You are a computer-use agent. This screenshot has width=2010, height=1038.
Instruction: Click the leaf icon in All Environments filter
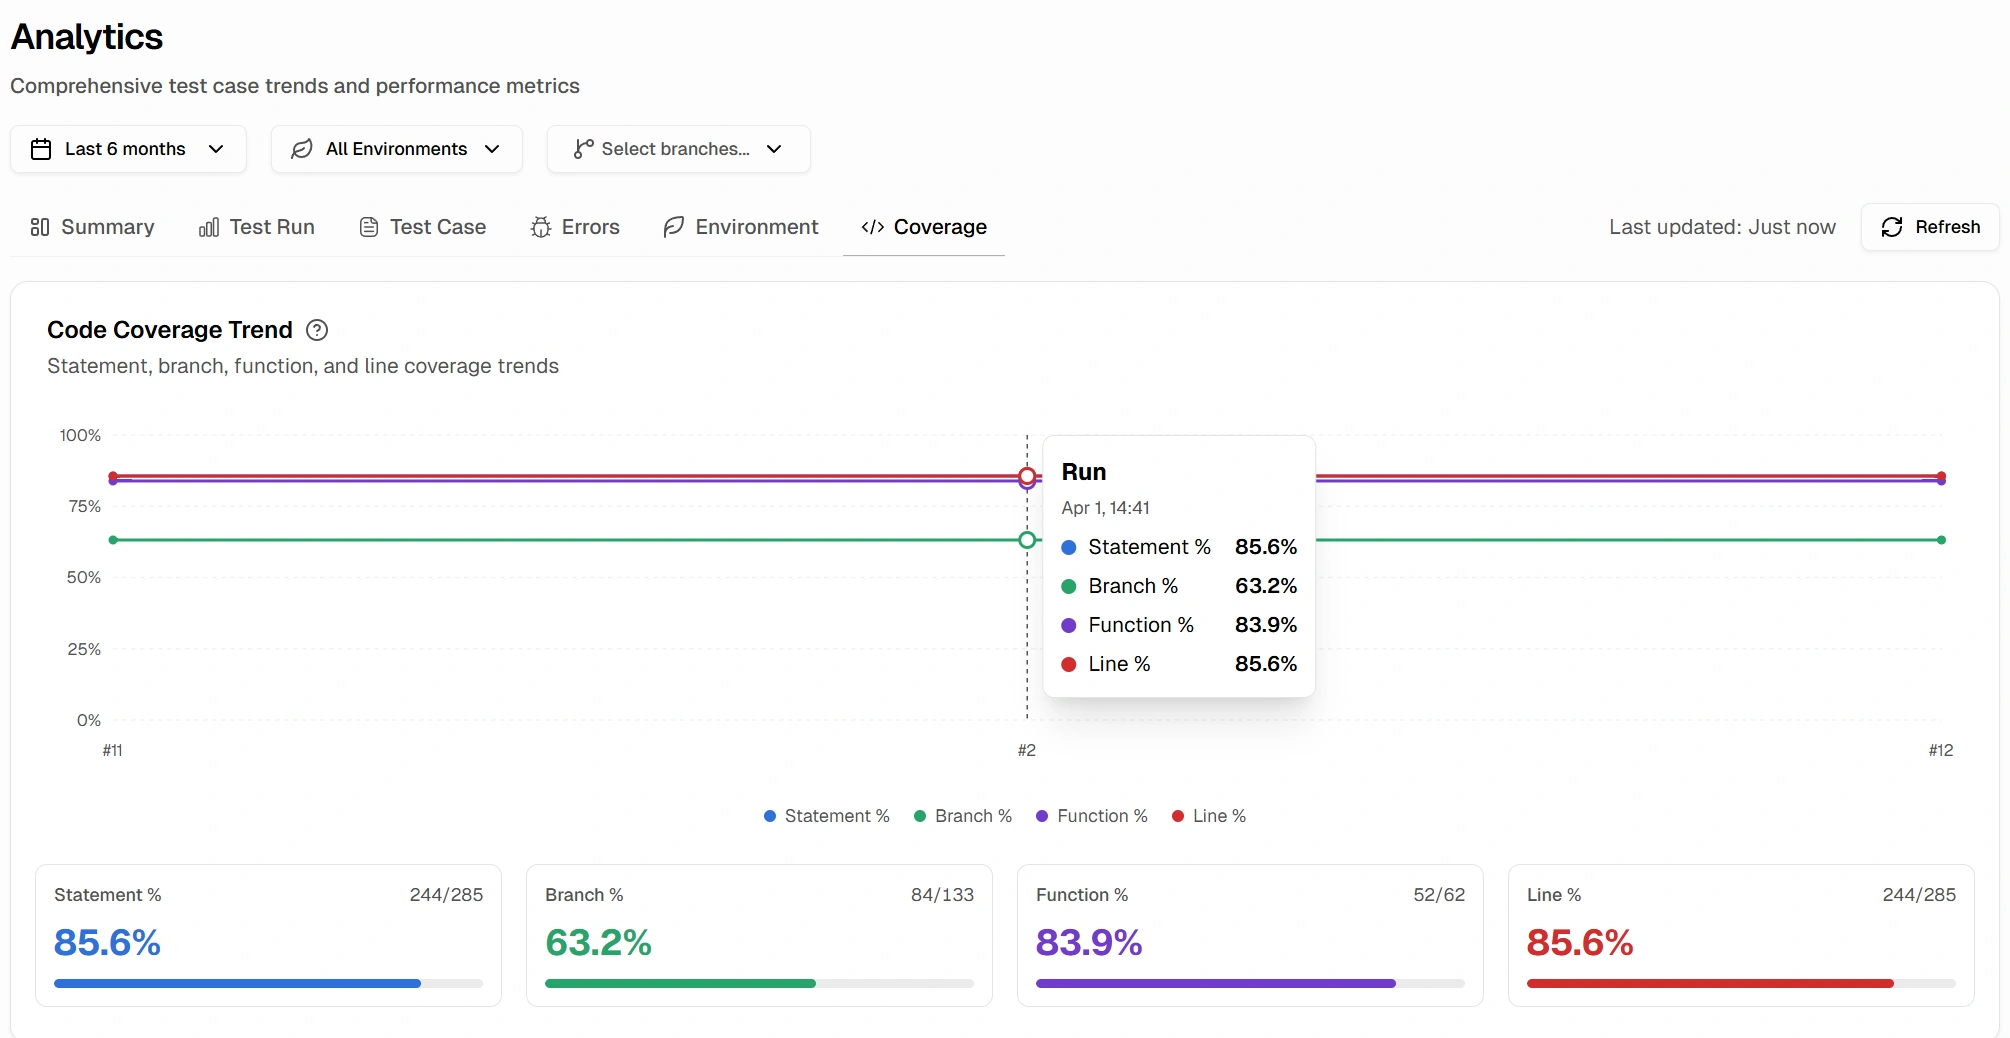point(302,149)
